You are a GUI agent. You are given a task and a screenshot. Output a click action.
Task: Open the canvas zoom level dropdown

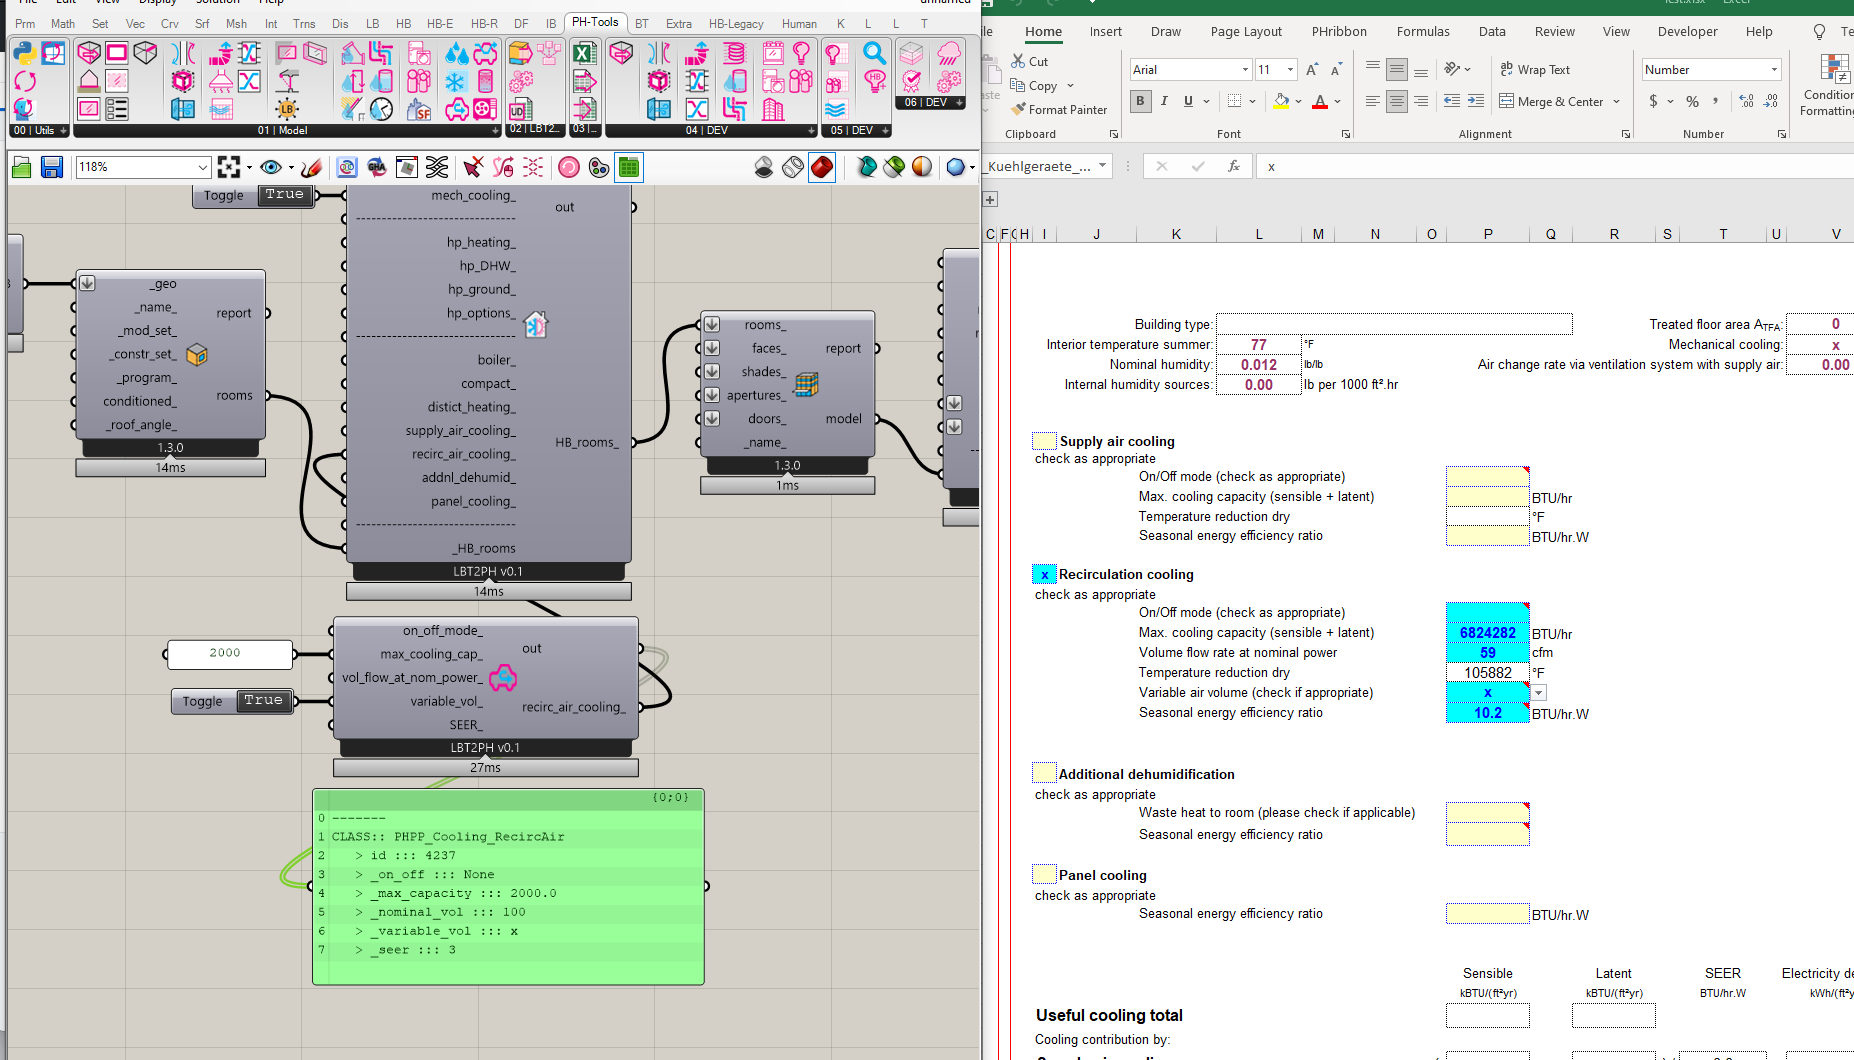[x=202, y=167]
